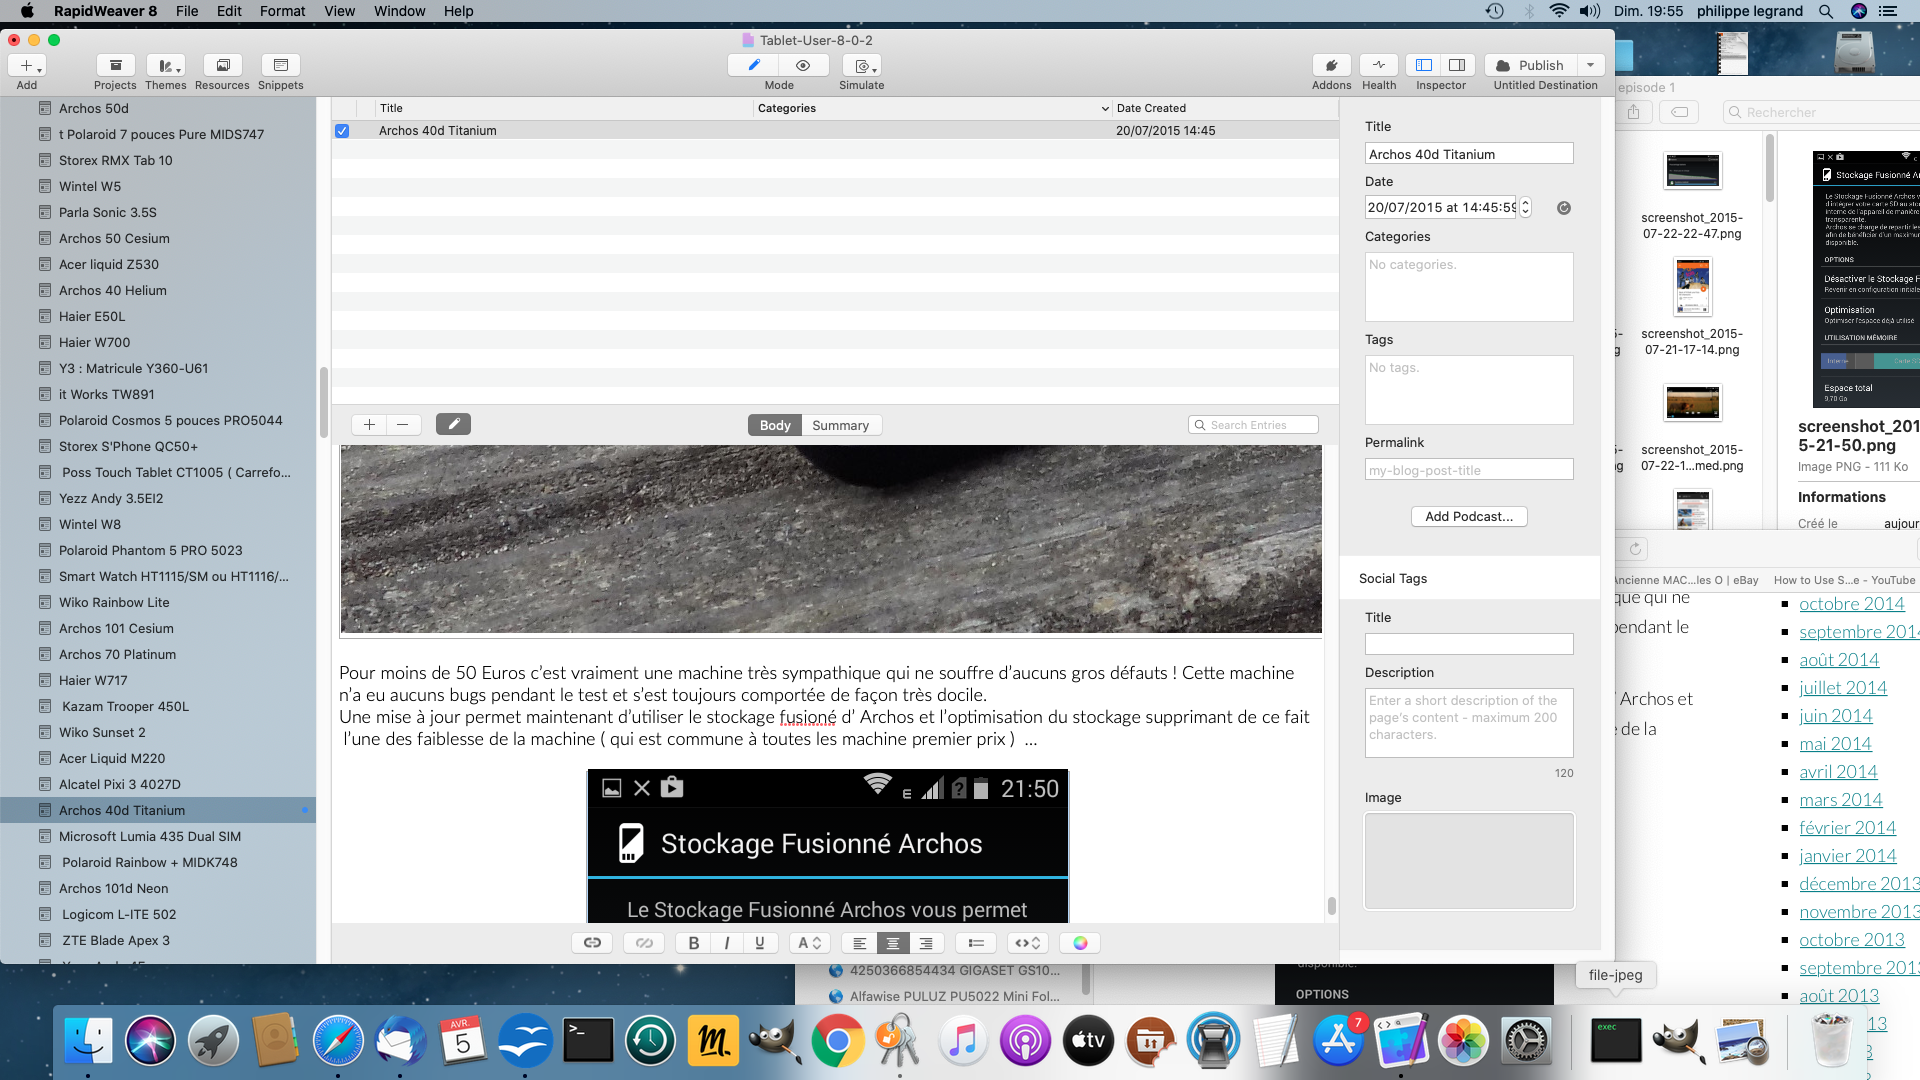Click octobre 2014 link in browser window
The width and height of the screenshot is (1920, 1080).
click(x=1852, y=604)
